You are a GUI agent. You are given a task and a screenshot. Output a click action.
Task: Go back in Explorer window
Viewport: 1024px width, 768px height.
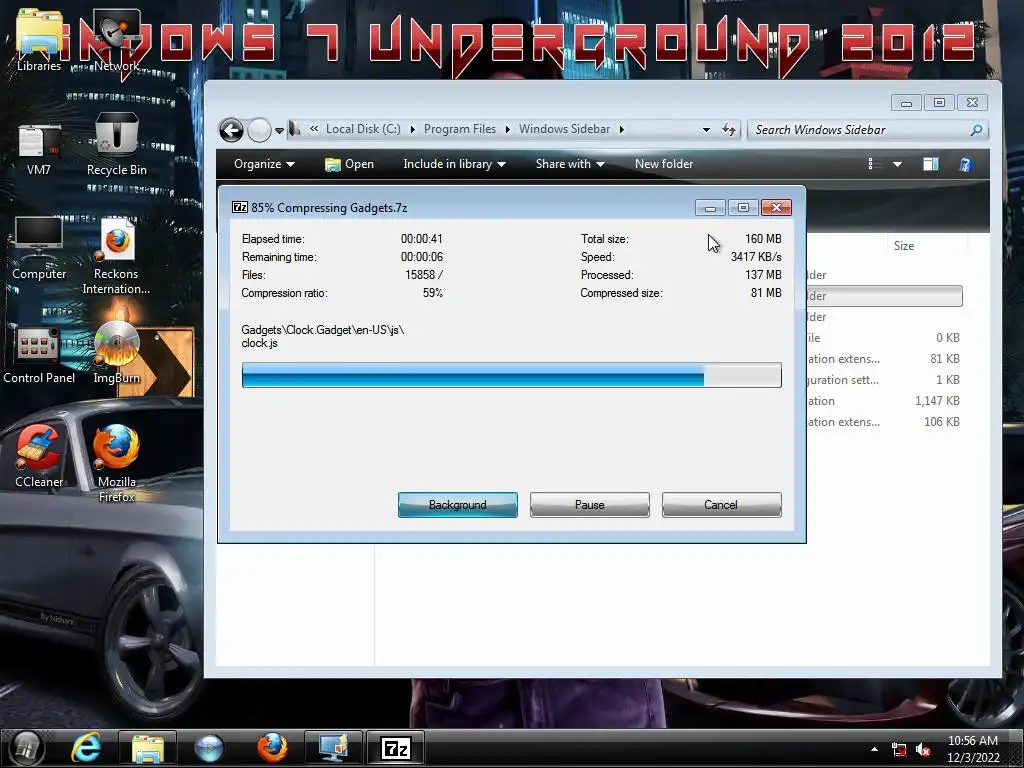231,130
